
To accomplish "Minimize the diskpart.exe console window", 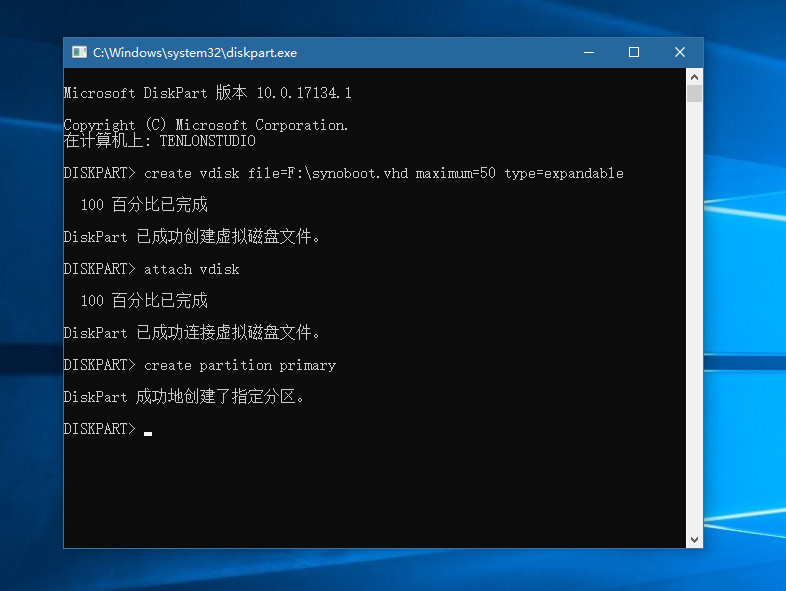I will 587,53.
